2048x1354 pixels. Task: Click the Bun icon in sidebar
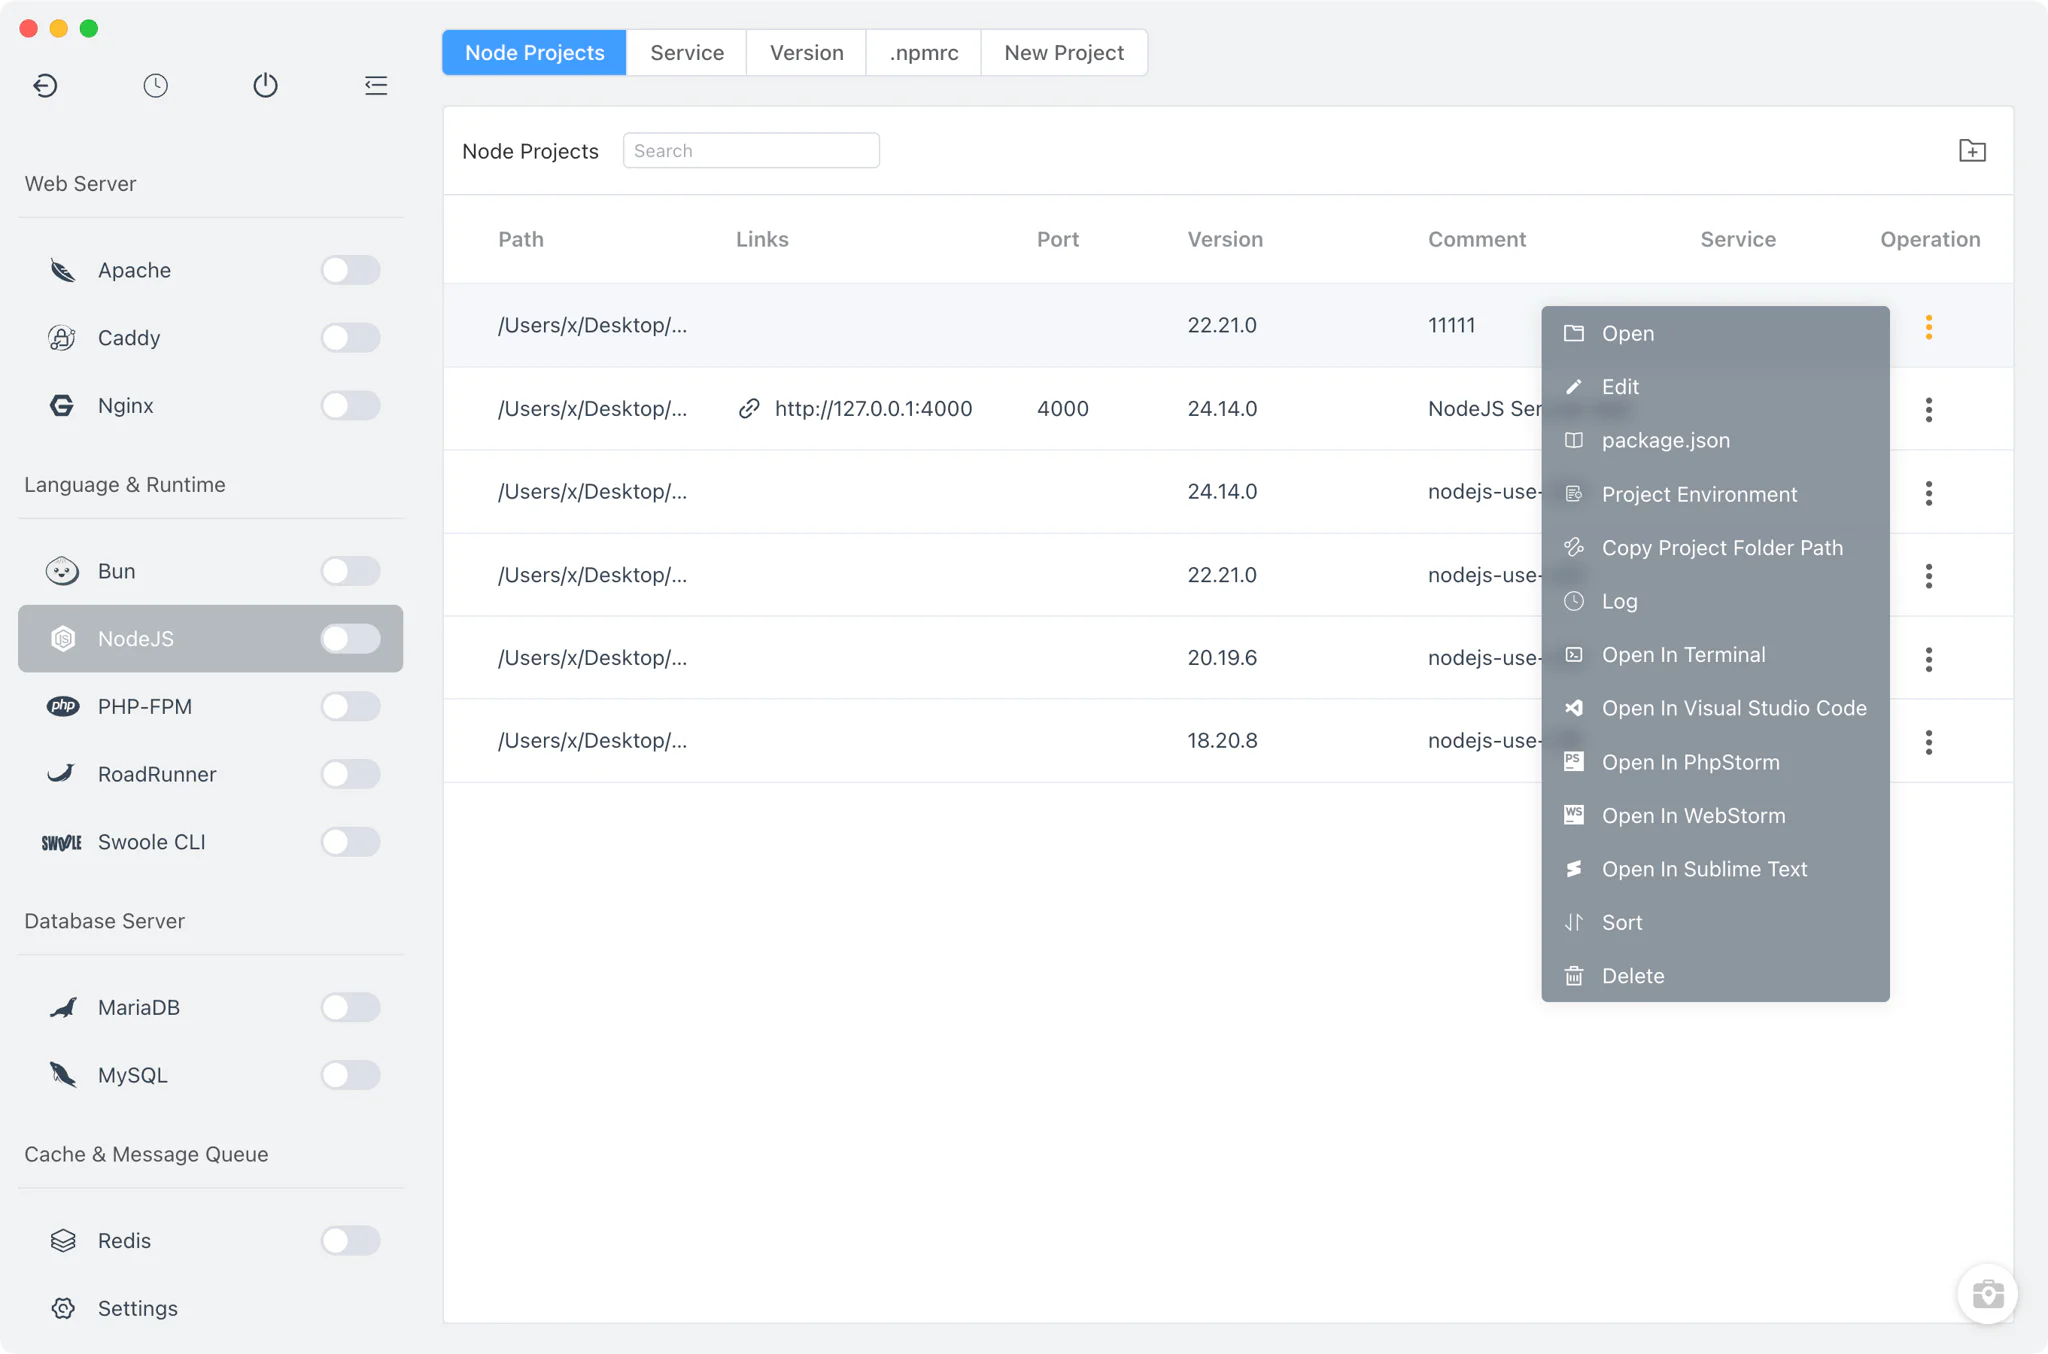pos(62,571)
